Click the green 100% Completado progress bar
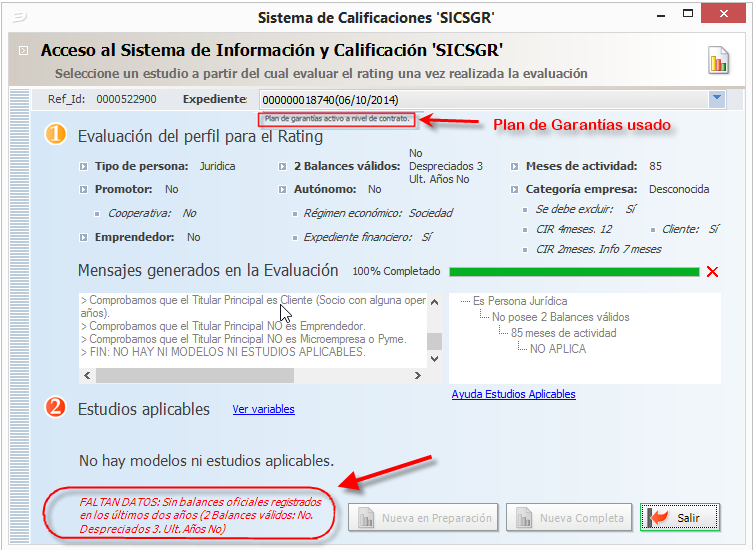The height and width of the screenshot is (550, 754). point(574,272)
